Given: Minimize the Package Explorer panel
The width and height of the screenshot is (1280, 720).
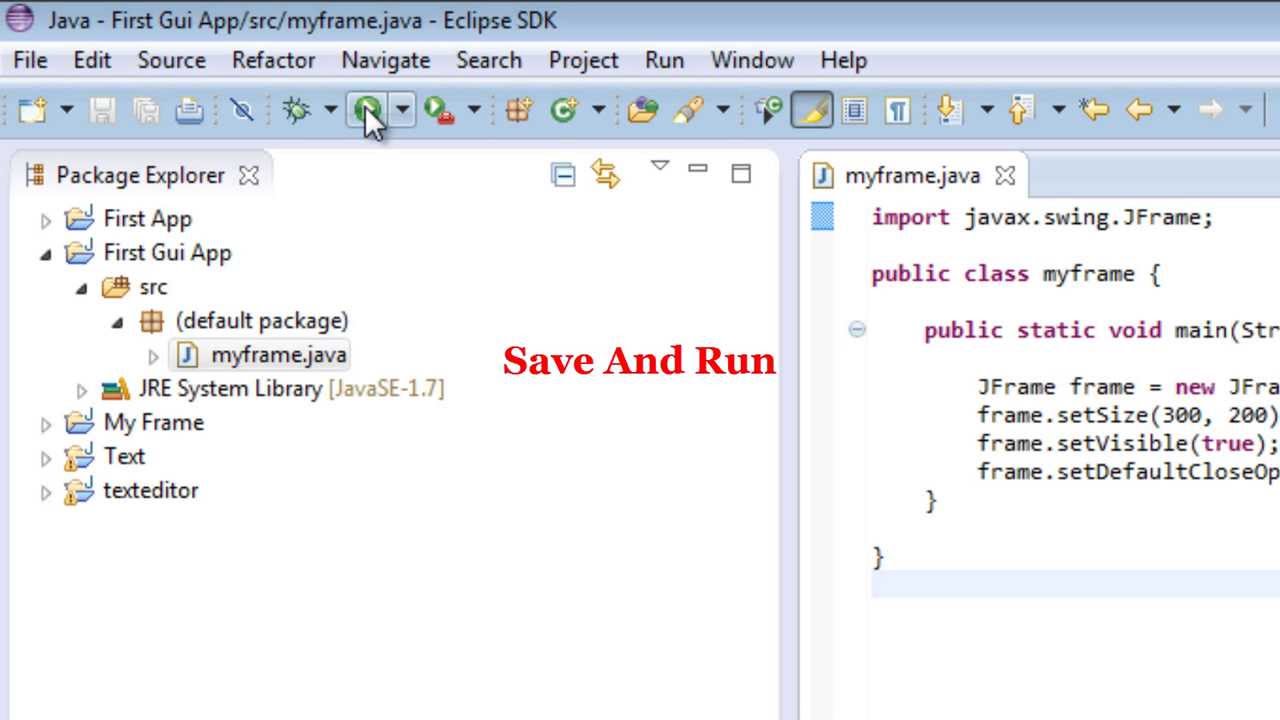Looking at the screenshot, I should tap(698, 169).
